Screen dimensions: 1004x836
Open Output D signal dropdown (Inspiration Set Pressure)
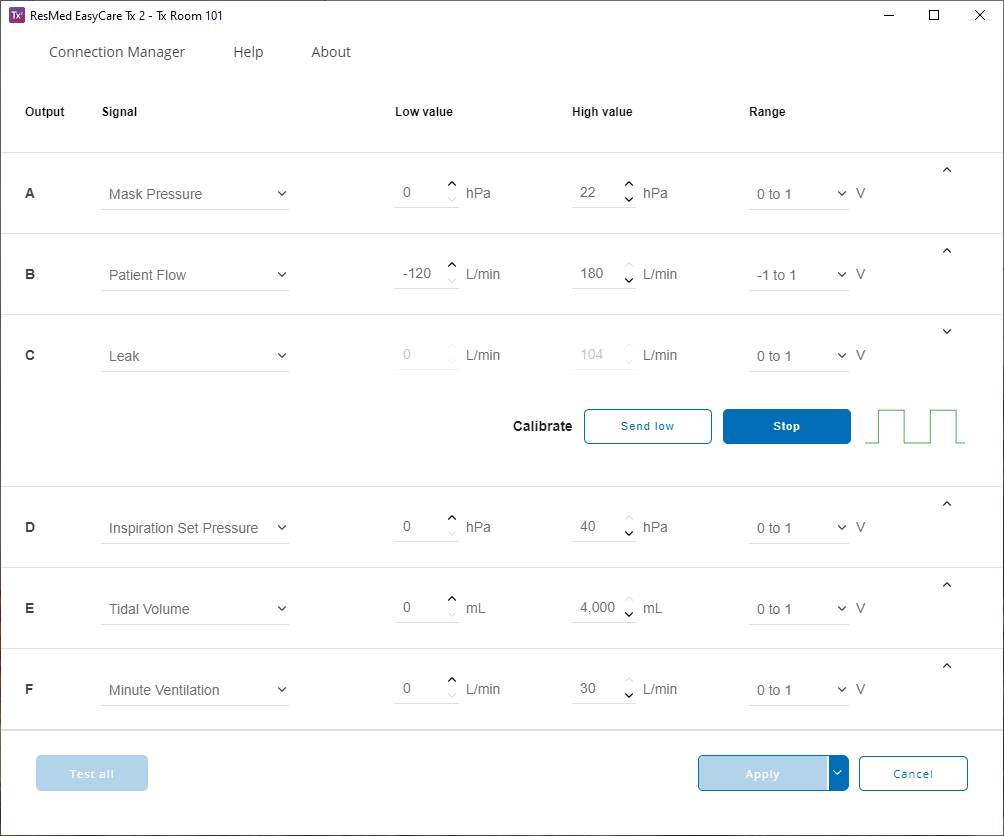point(195,528)
